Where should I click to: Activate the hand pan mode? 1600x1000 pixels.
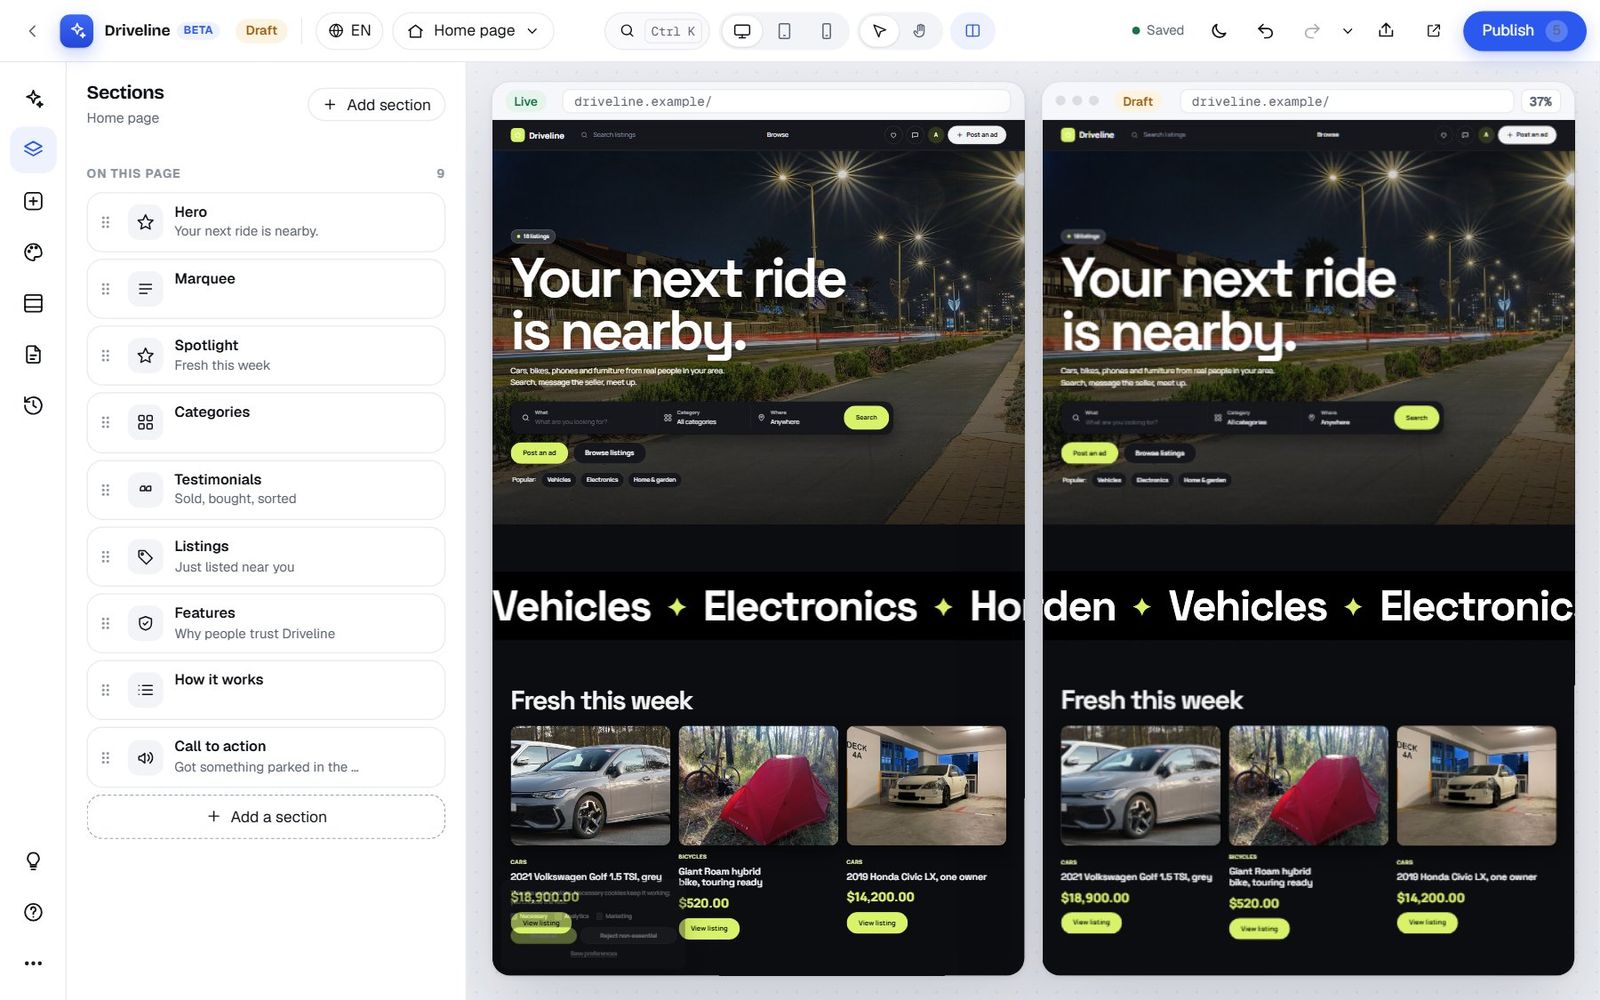919,31
